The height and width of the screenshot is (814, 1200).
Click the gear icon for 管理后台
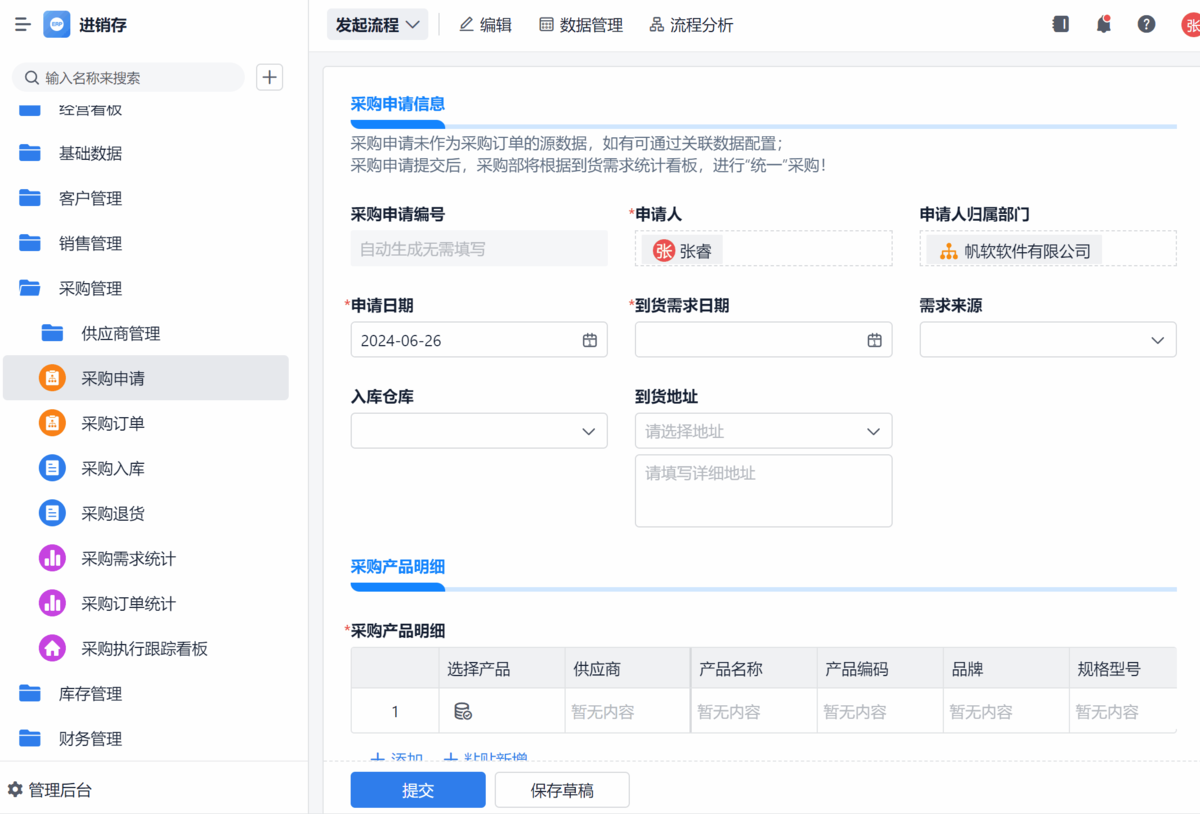pyautogui.click(x=15, y=790)
